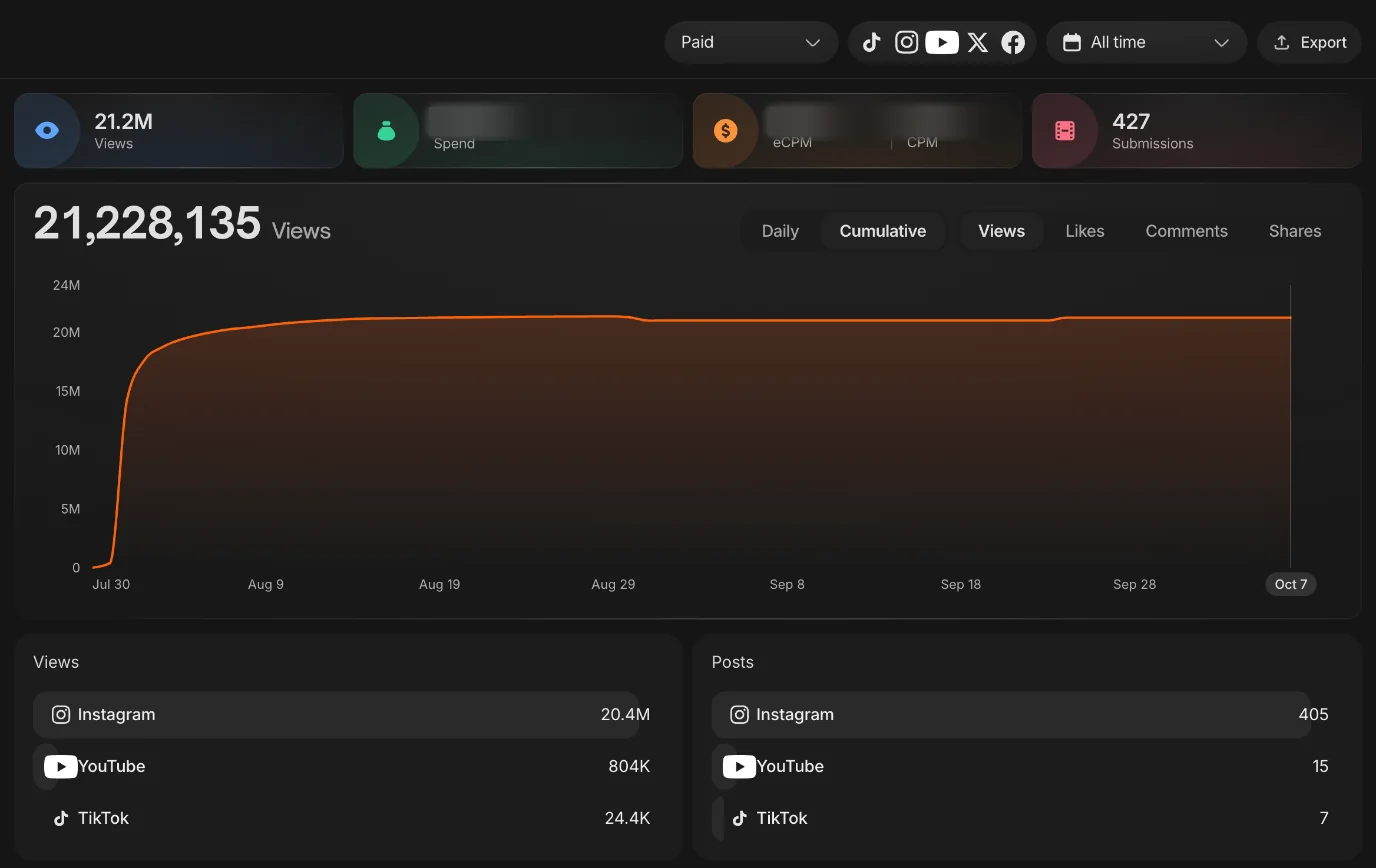Toggle the YouTube platform filter icon
Image resolution: width=1376 pixels, height=868 pixels.
pos(942,42)
